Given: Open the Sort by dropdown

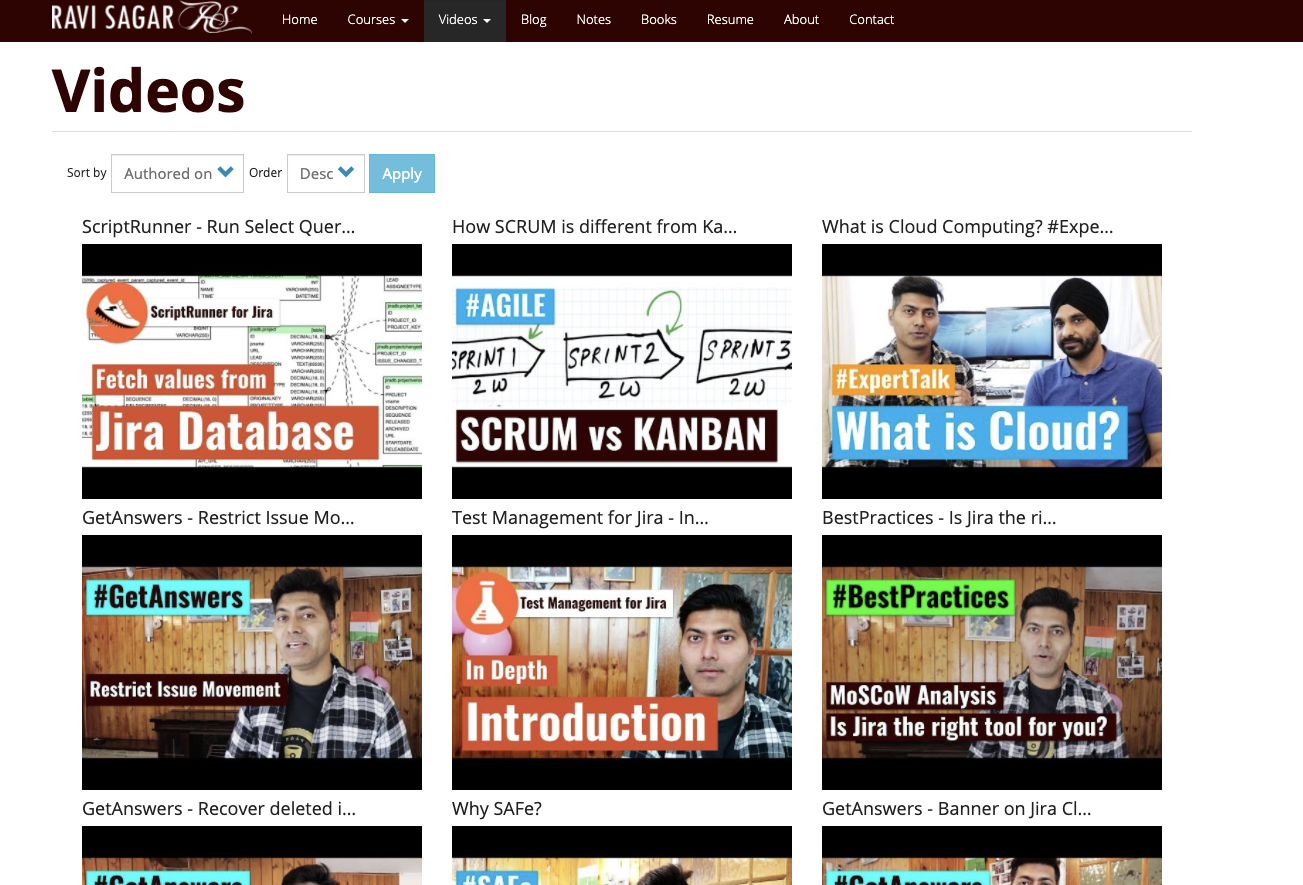Looking at the screenshot, I should [x=177, y=173].
